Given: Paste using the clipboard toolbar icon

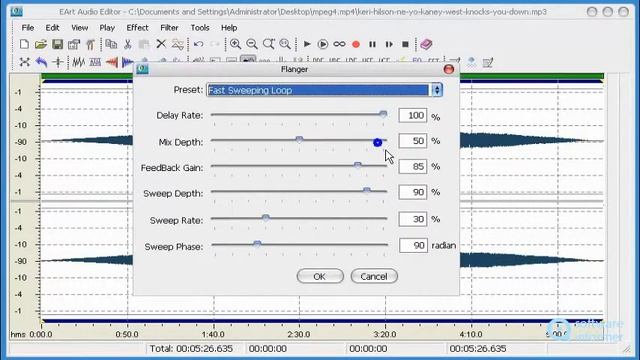Looking at the screenshot, I should coord(144,44).
